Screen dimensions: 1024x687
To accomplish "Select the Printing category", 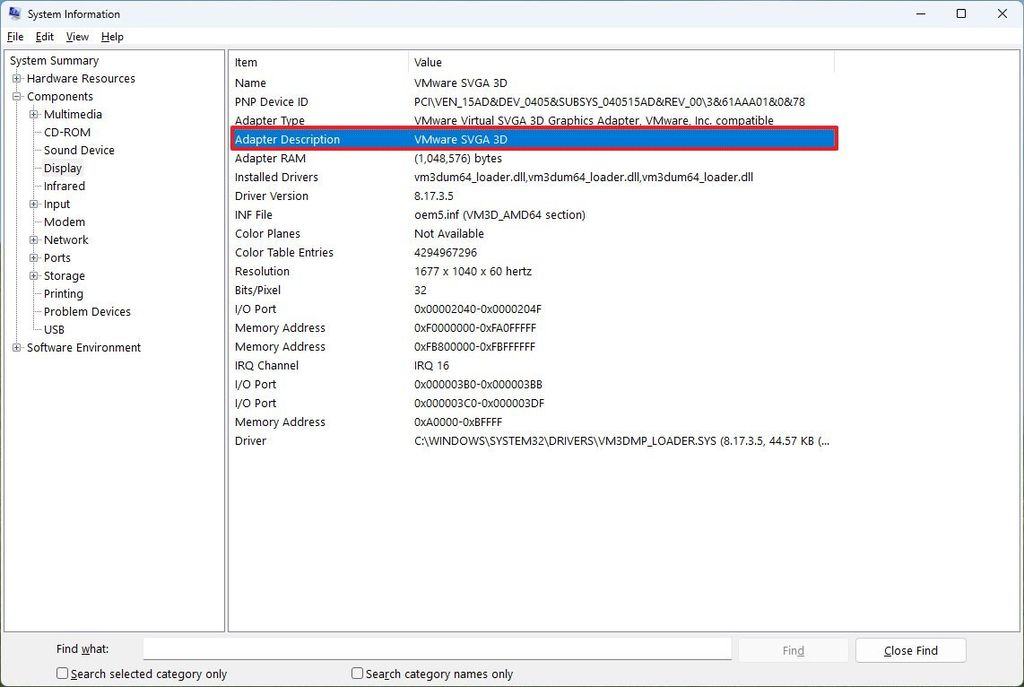I will click(x=63, y=294).
